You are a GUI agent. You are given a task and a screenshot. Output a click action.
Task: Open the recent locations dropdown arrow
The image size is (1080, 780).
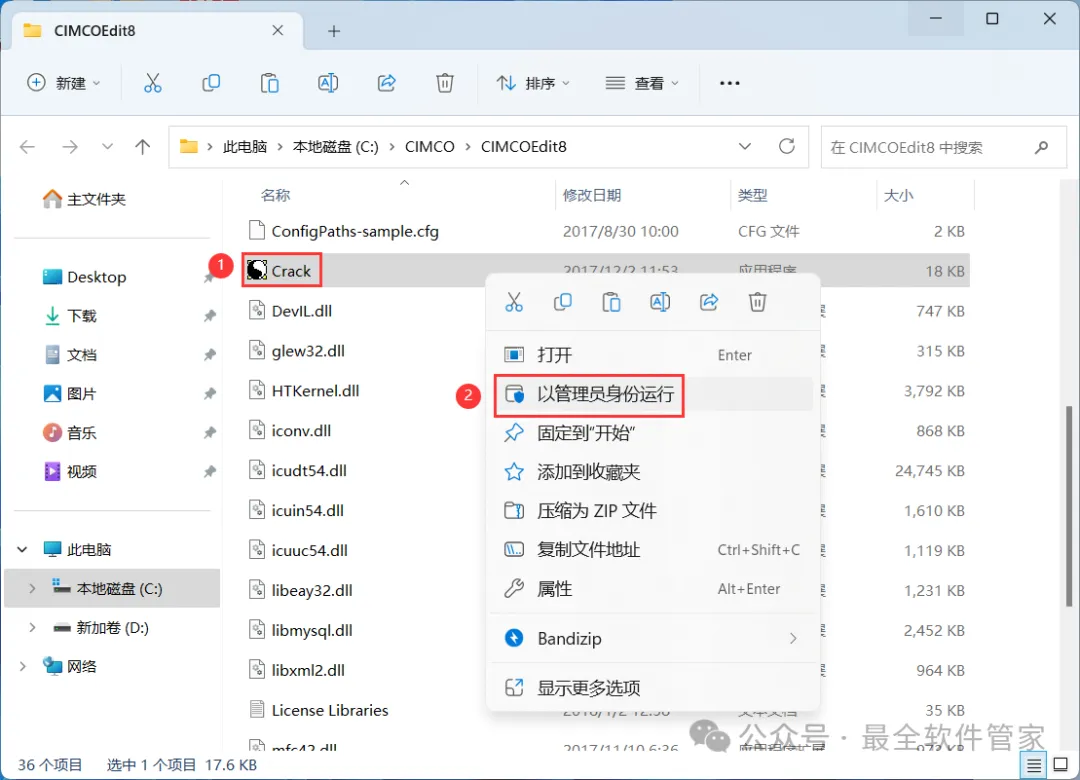coord(107,147)
